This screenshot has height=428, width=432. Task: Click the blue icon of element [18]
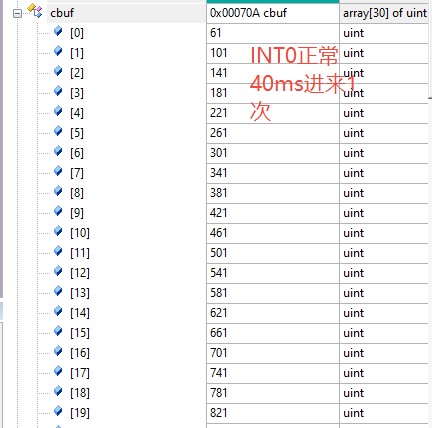point(58,391)
